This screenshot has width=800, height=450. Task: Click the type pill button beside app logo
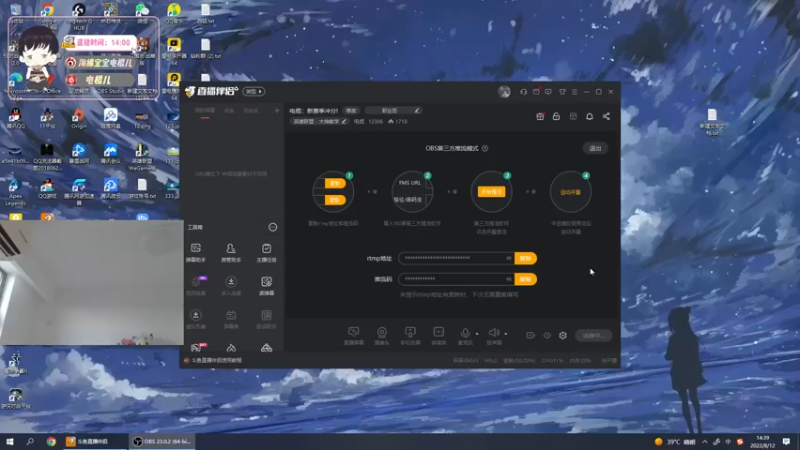coord(254,91)
